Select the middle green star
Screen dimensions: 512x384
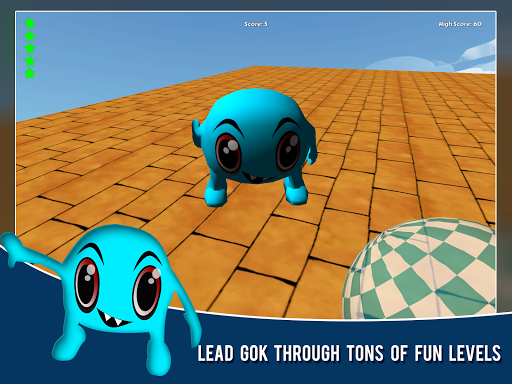pyautogui.click(x=30, y=48)
